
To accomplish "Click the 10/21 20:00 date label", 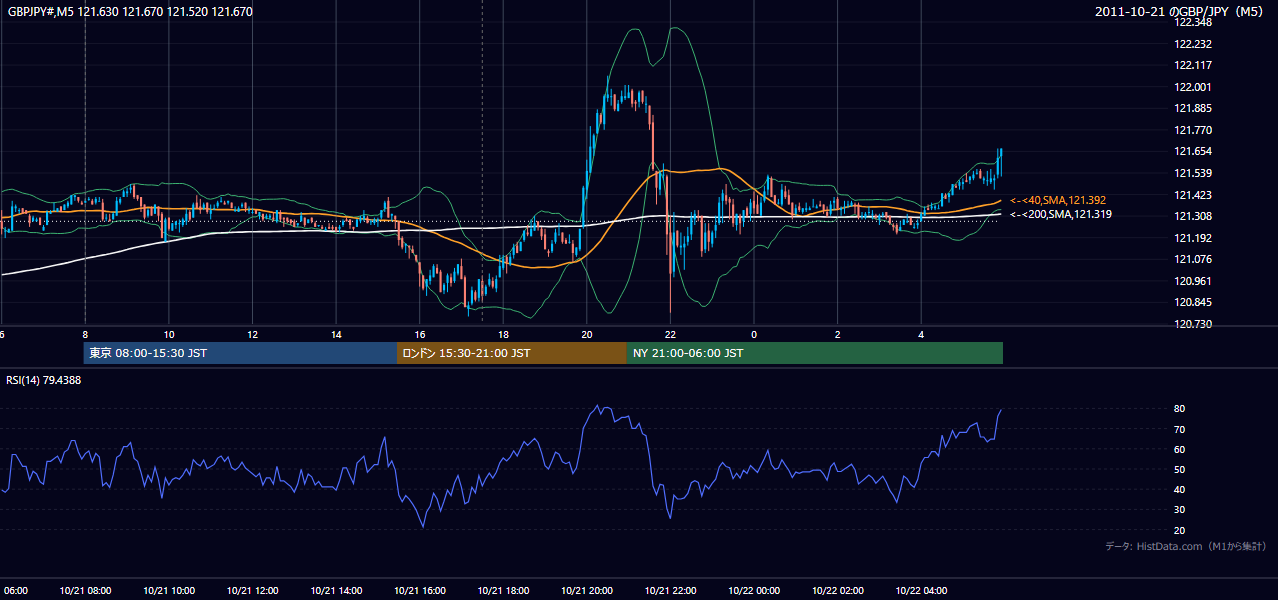I will (587, 590).
